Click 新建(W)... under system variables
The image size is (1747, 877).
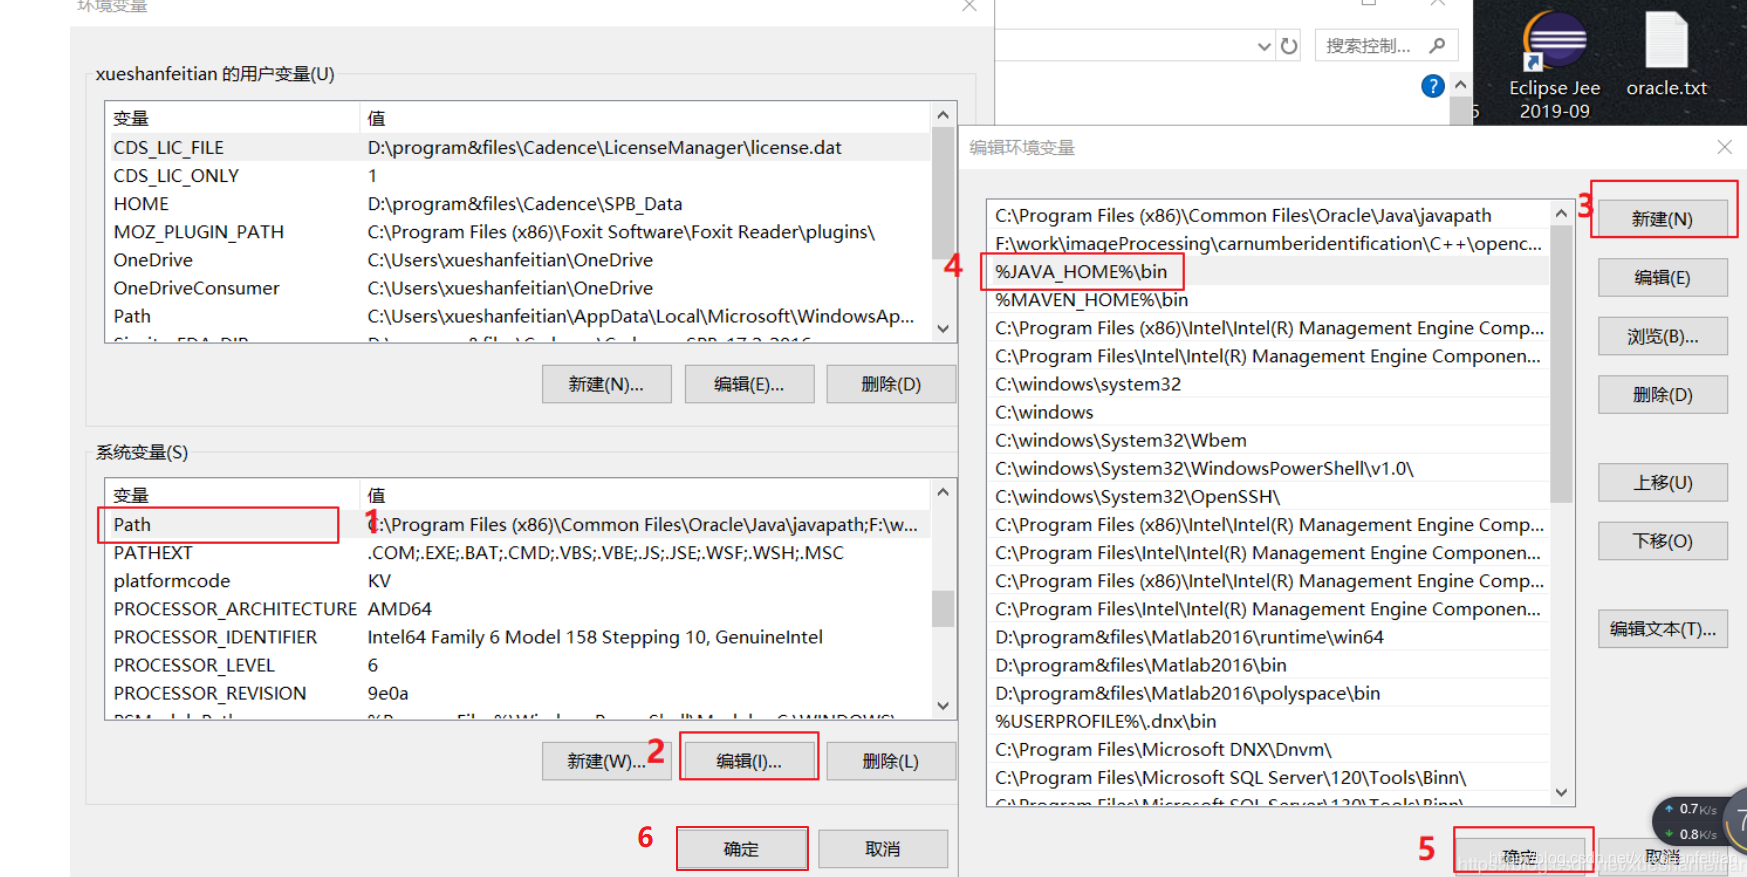tap(606, 761)
